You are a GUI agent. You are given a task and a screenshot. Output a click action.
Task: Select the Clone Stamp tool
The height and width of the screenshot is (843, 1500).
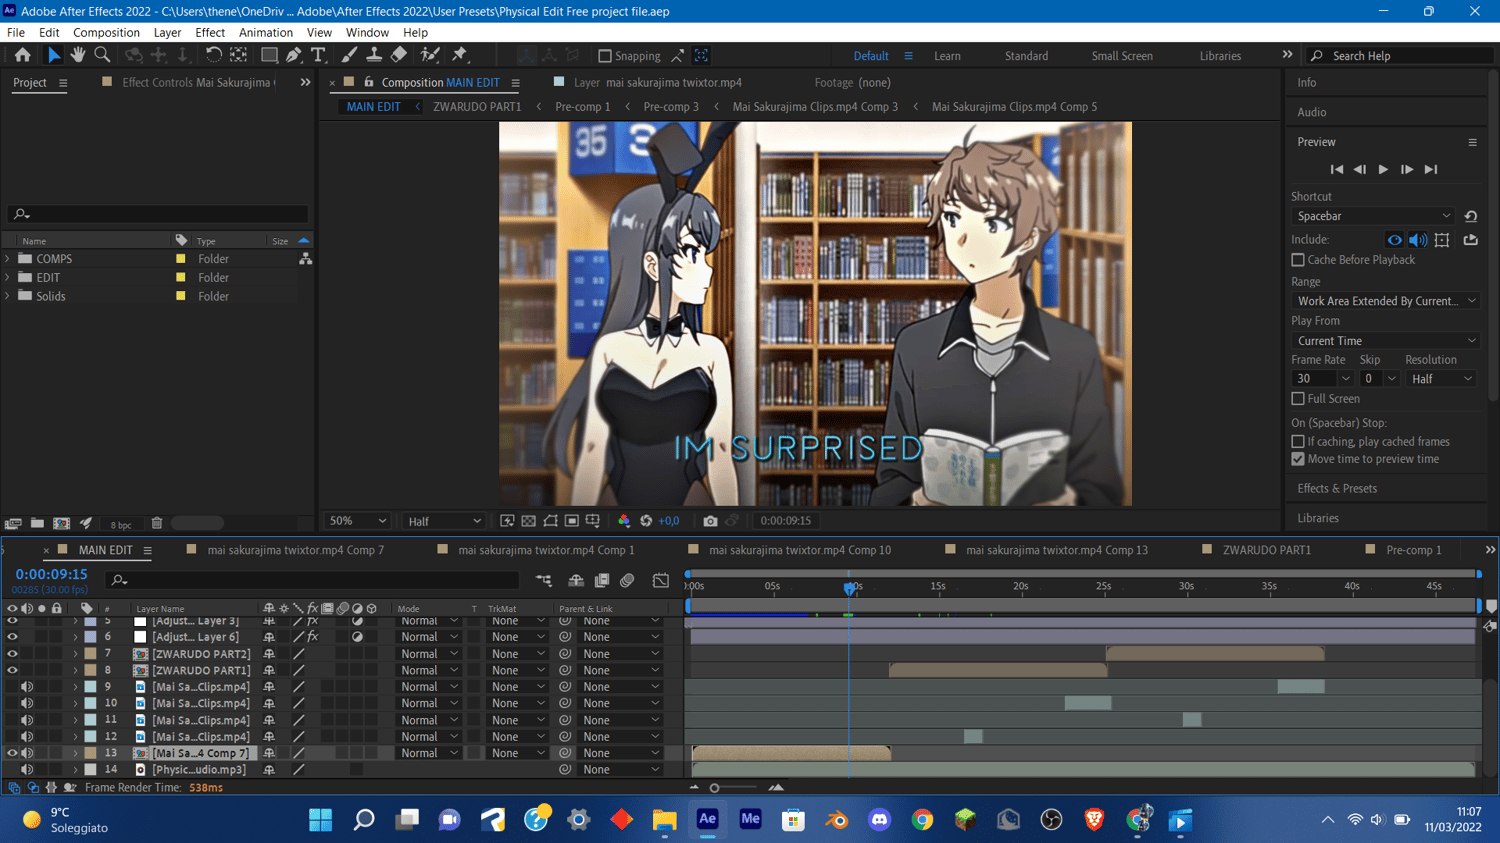[x=374, y=55]
